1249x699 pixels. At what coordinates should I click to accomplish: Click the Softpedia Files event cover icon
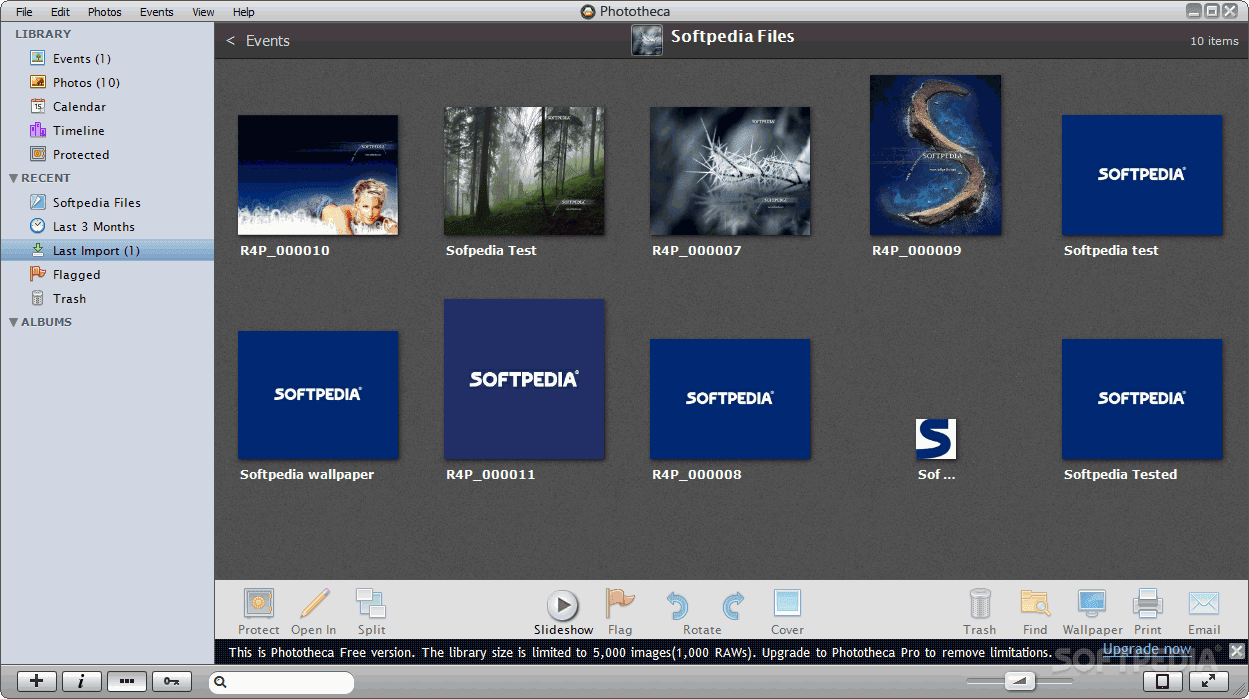(x=647, y=40)
